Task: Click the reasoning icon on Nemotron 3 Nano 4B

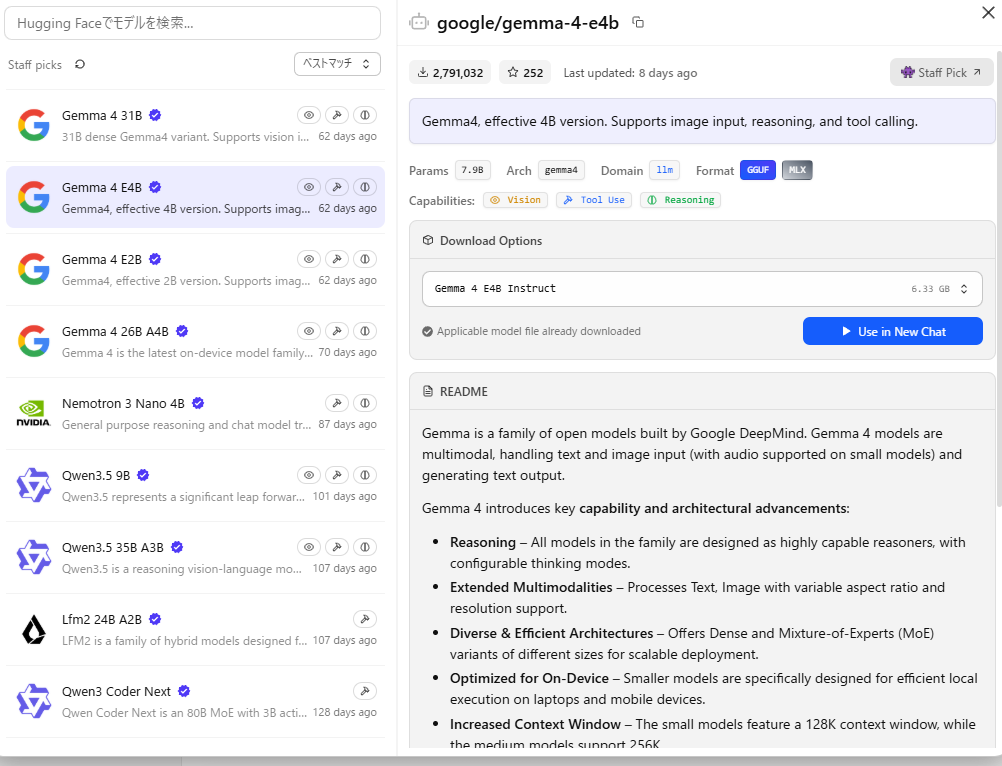Action: point(365,403)
